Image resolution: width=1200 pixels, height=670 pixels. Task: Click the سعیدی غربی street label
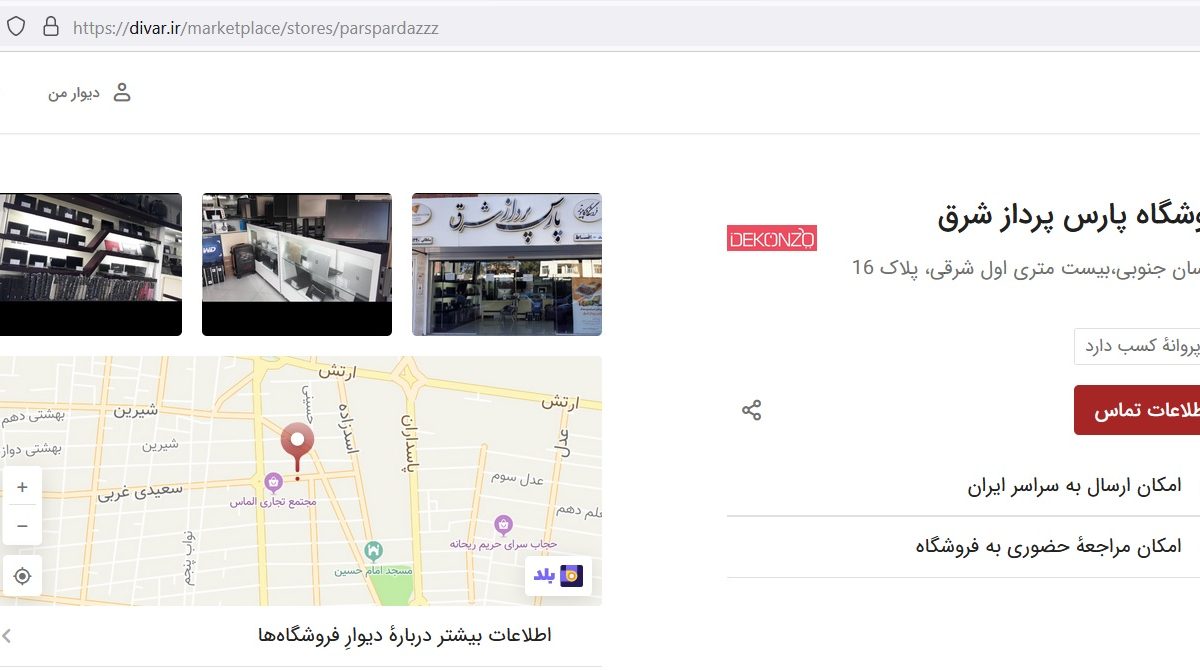[140, 491]
